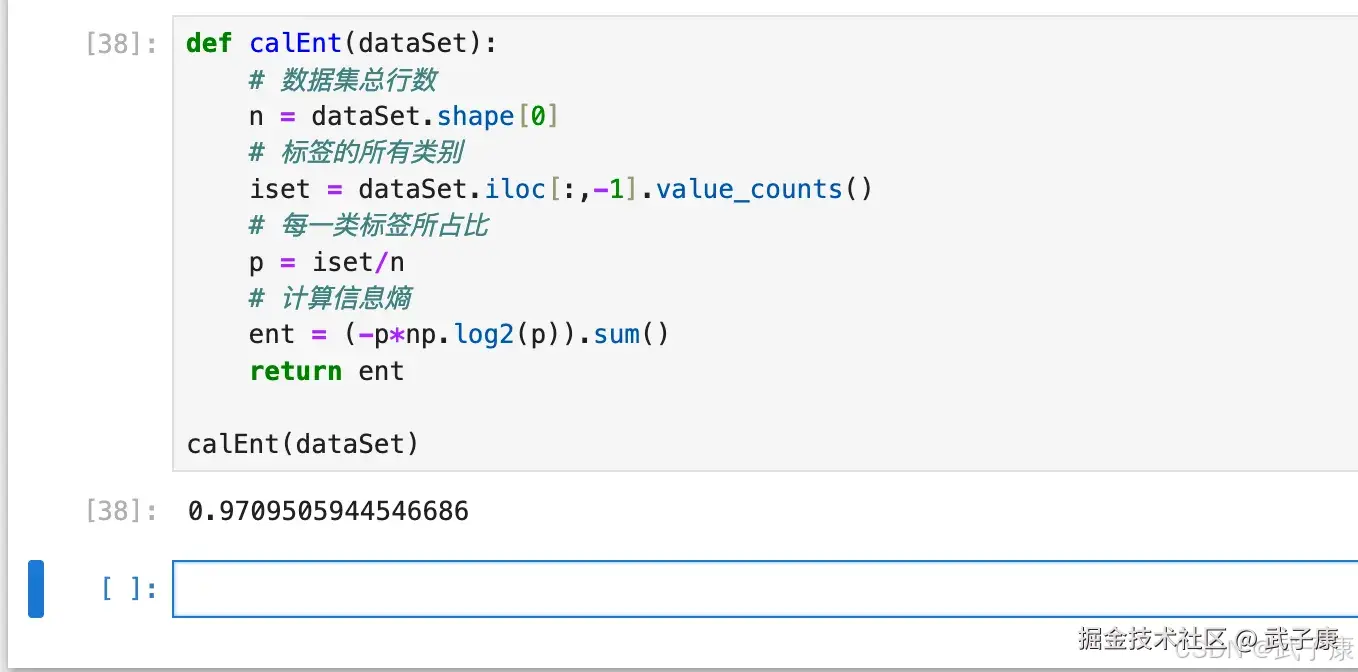Click shape in the n assignment line
Image resolution: width=1358 pixels, height=672 pixels.
(475, 116)
